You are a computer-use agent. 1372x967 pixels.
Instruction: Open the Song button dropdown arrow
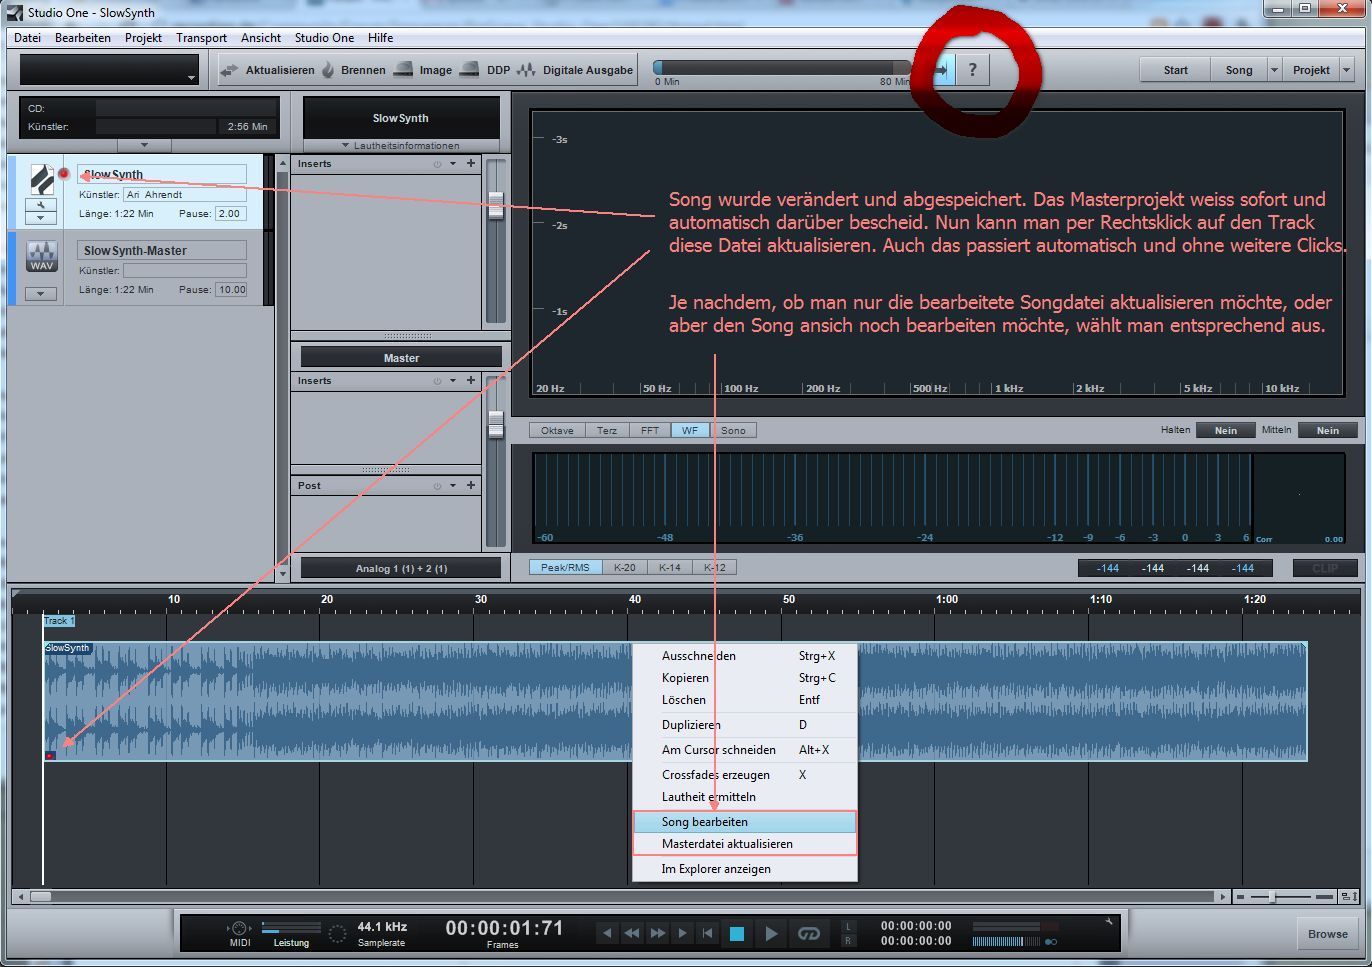1274,70
